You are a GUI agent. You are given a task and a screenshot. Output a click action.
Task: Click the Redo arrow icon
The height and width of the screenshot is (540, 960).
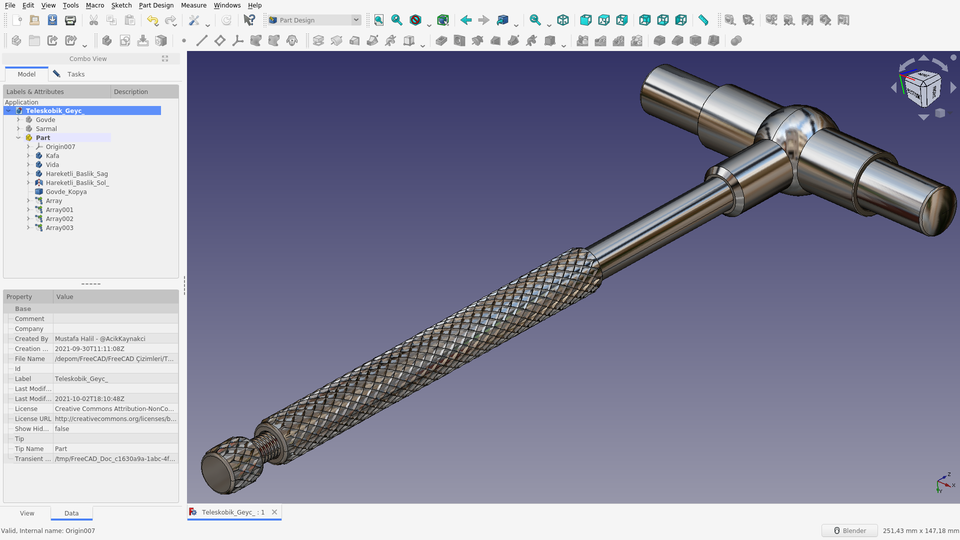pyautogui.click(x=171, y=20)
